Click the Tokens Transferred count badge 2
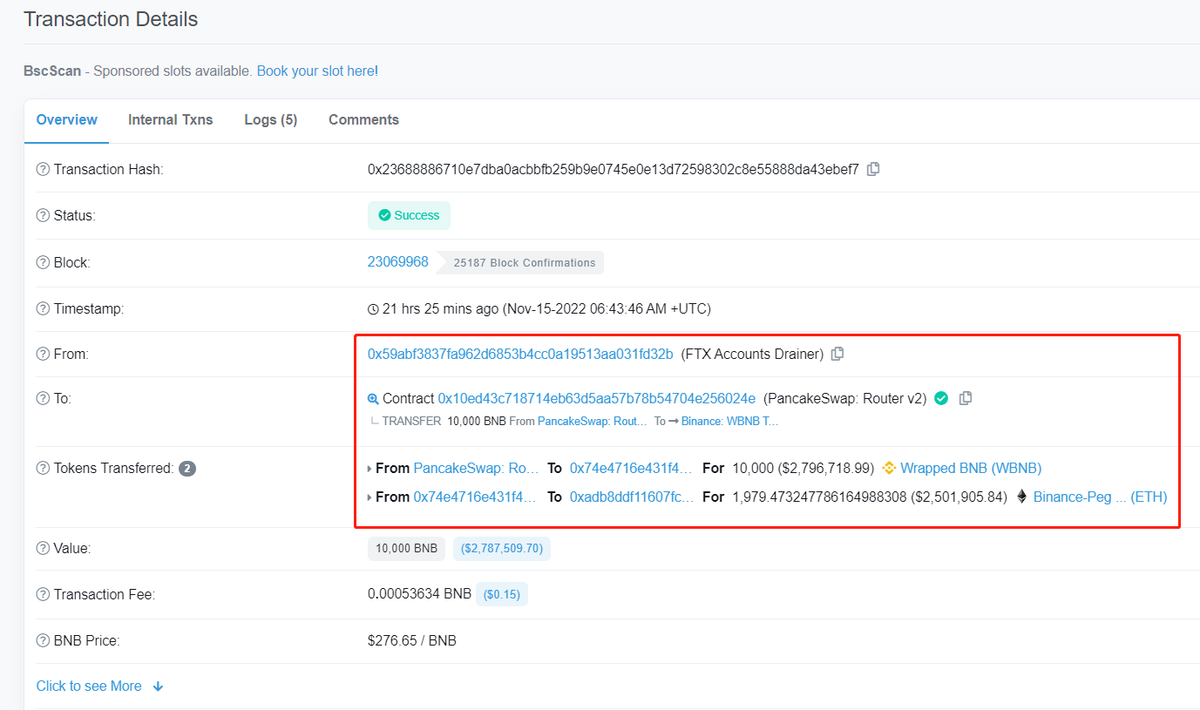1200x710 pixels. (187, 468)
